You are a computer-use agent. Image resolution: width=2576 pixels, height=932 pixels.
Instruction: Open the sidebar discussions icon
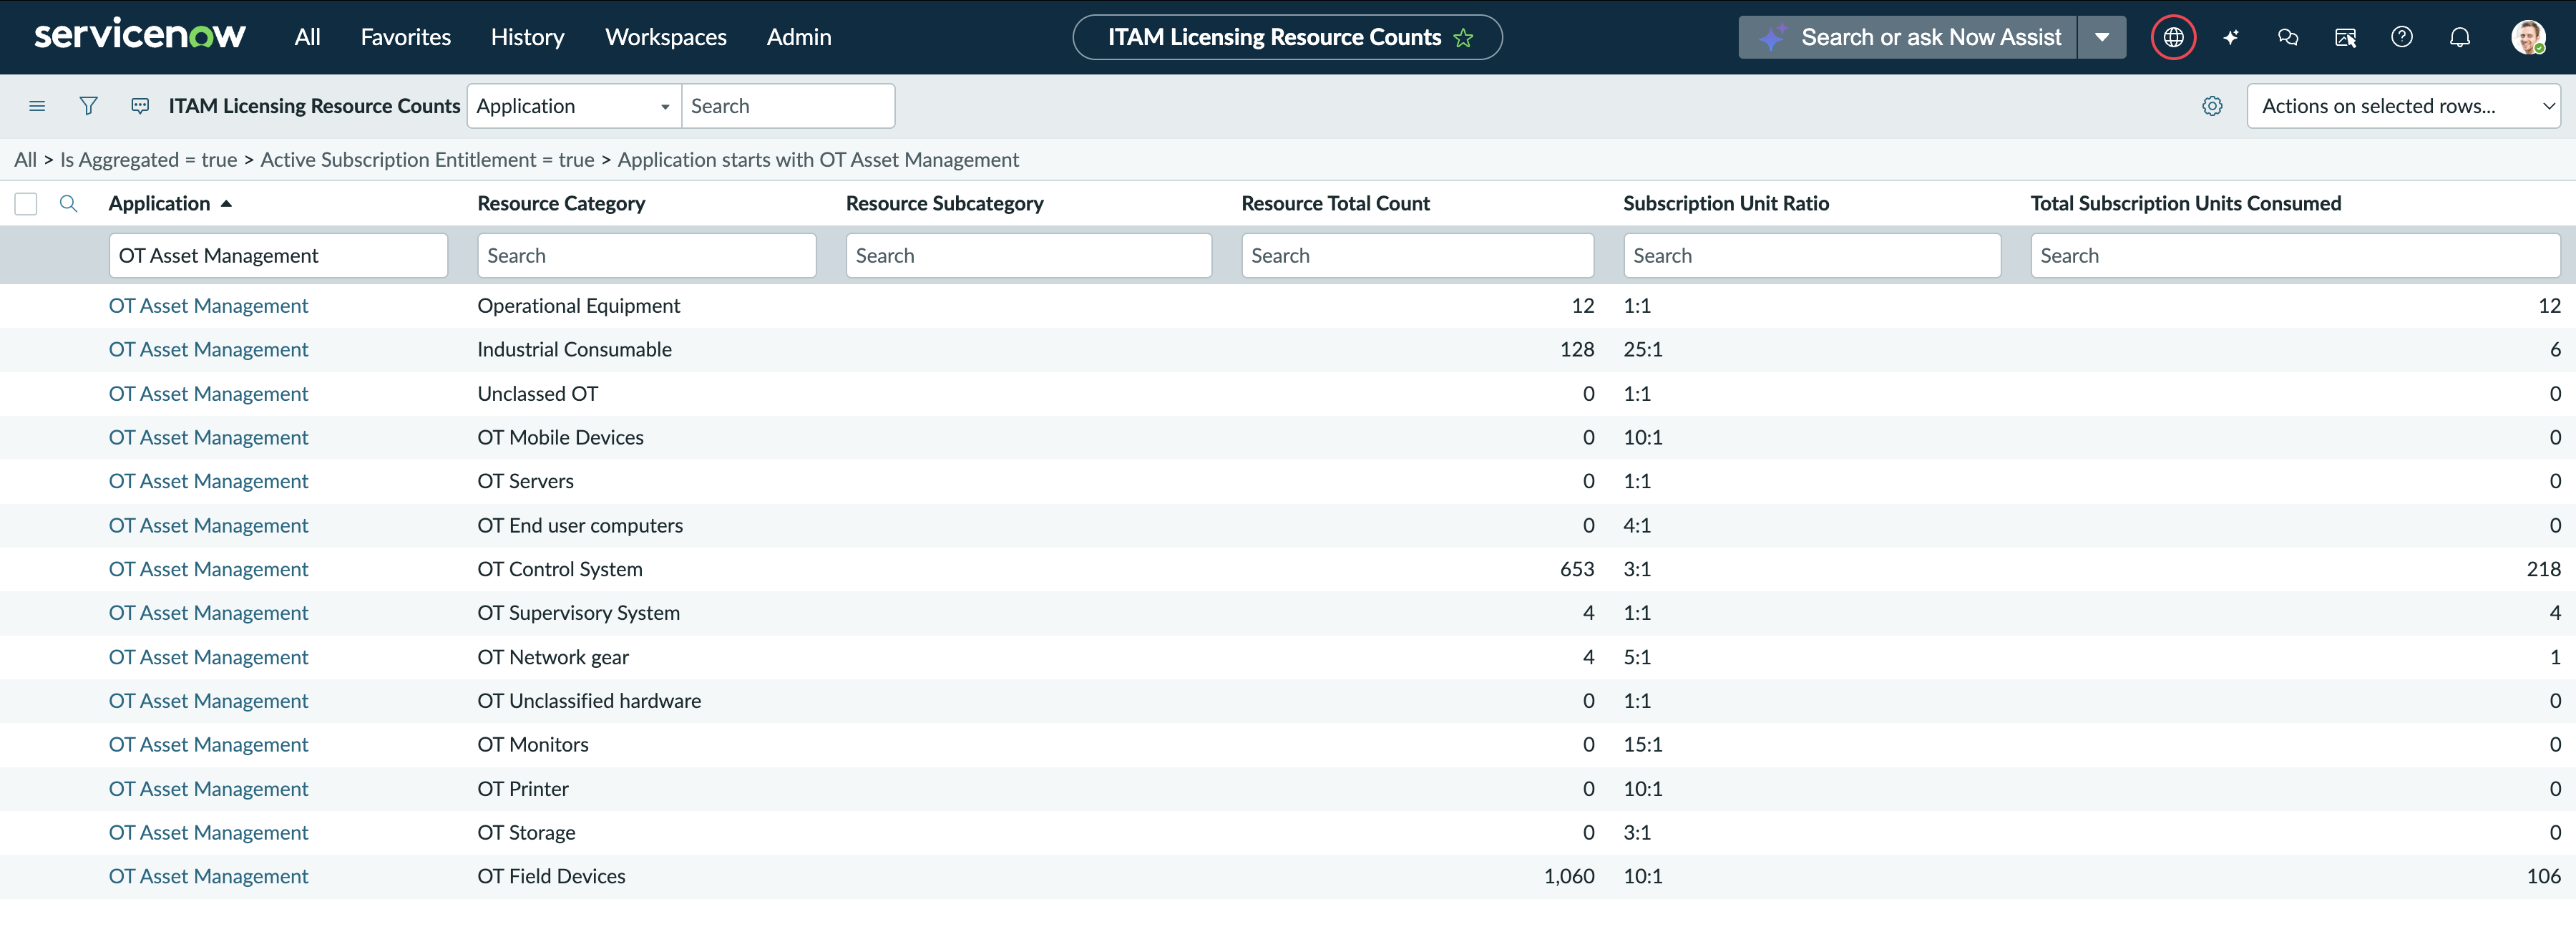tap(2345, 37)
